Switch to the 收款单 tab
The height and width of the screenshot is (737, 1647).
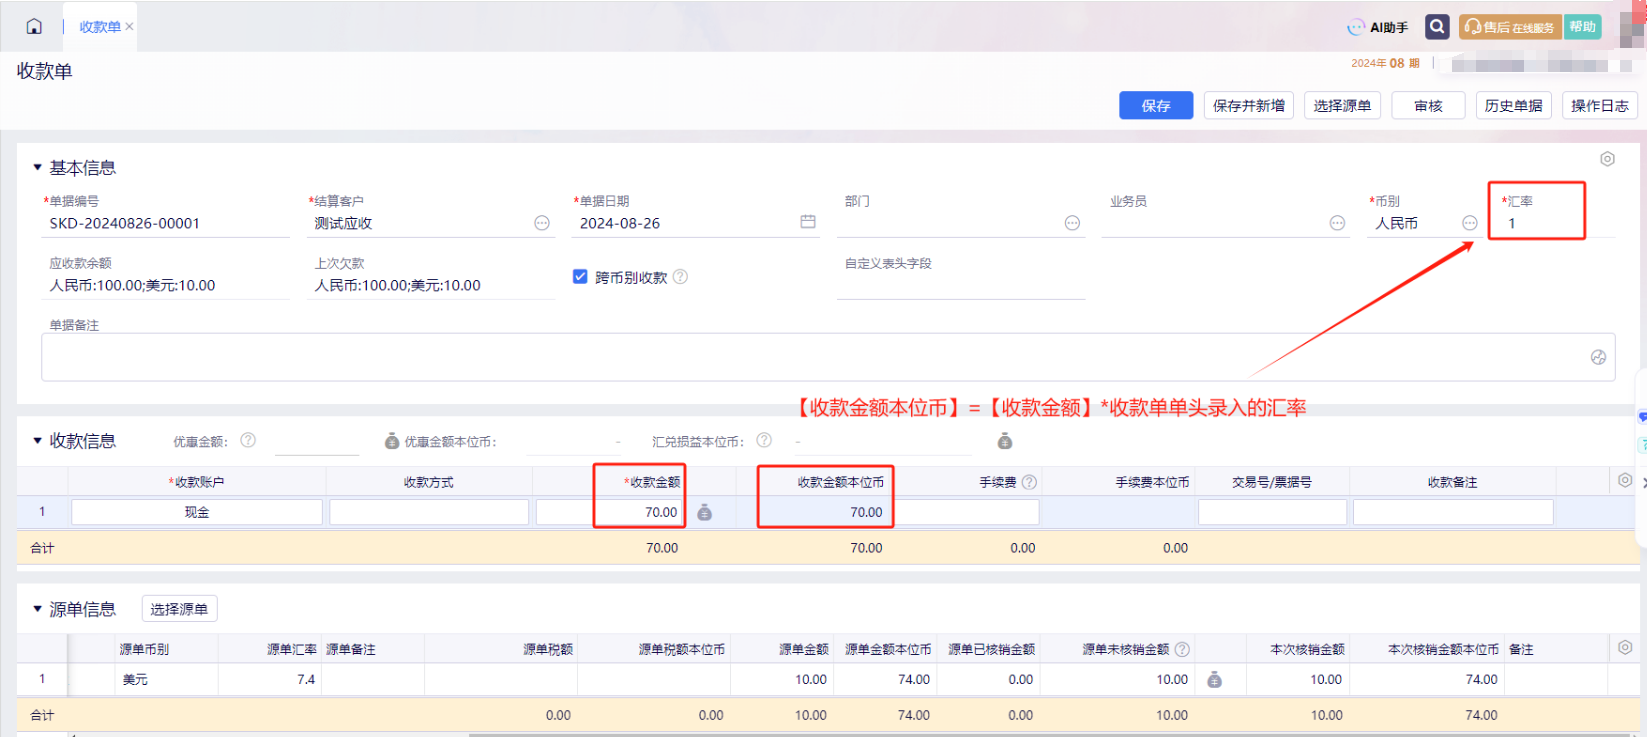(x=100, y=27)
